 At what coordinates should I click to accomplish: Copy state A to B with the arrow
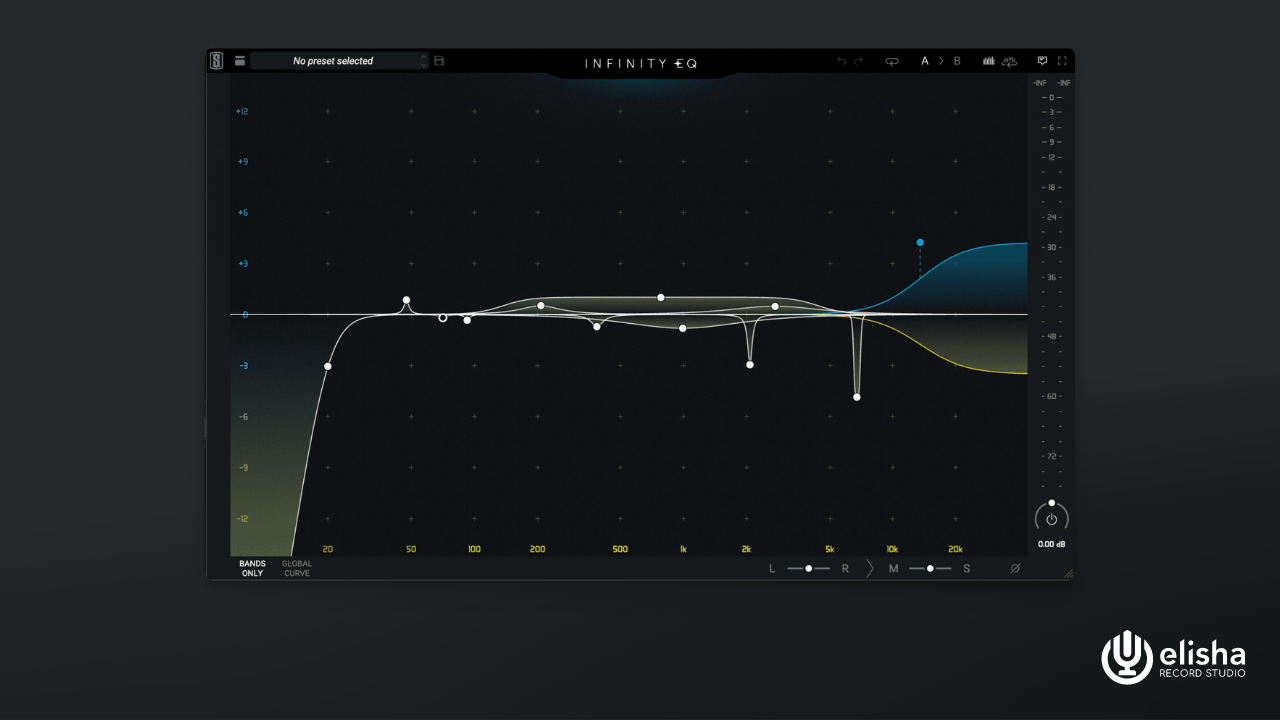pos(941,61)
